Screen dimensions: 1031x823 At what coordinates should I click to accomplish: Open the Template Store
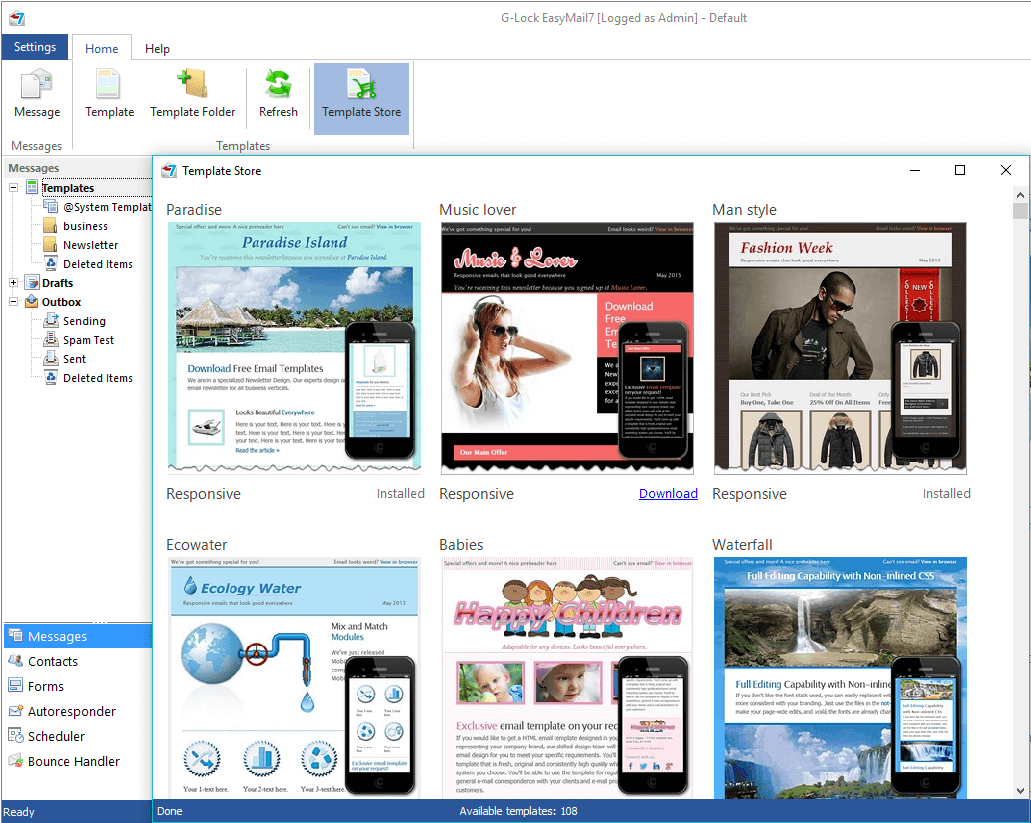361,95
